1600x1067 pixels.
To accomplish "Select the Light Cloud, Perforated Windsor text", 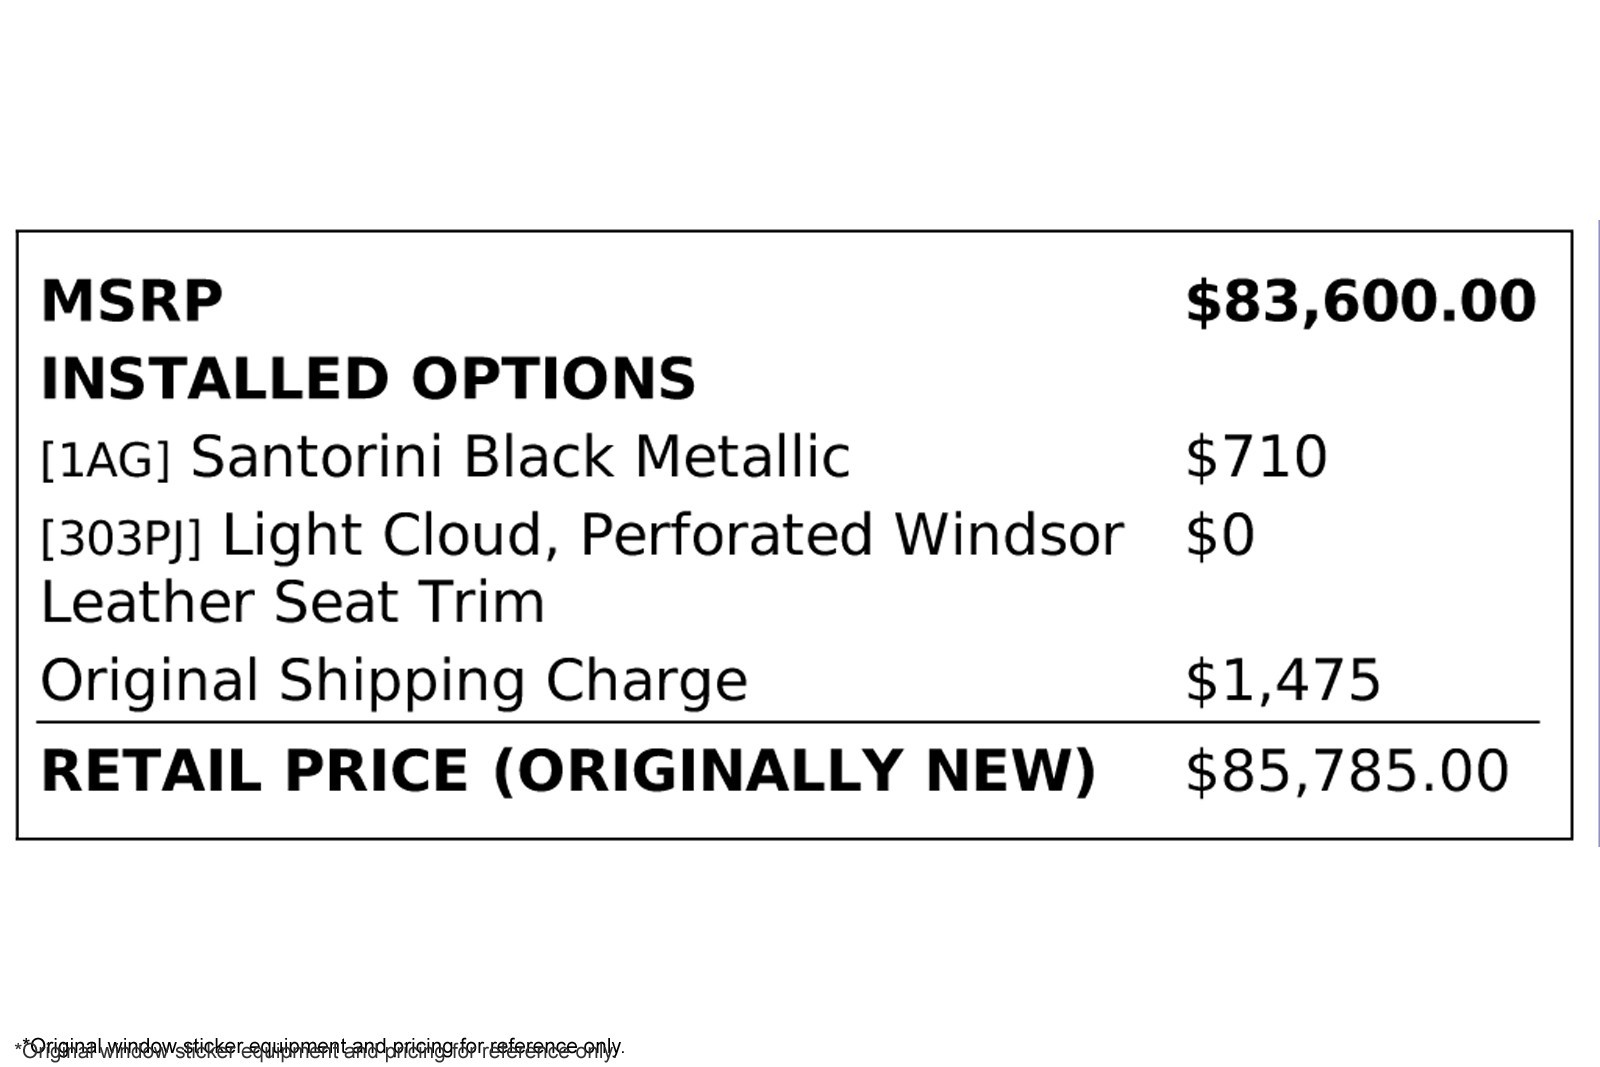I will click(672, 535).
